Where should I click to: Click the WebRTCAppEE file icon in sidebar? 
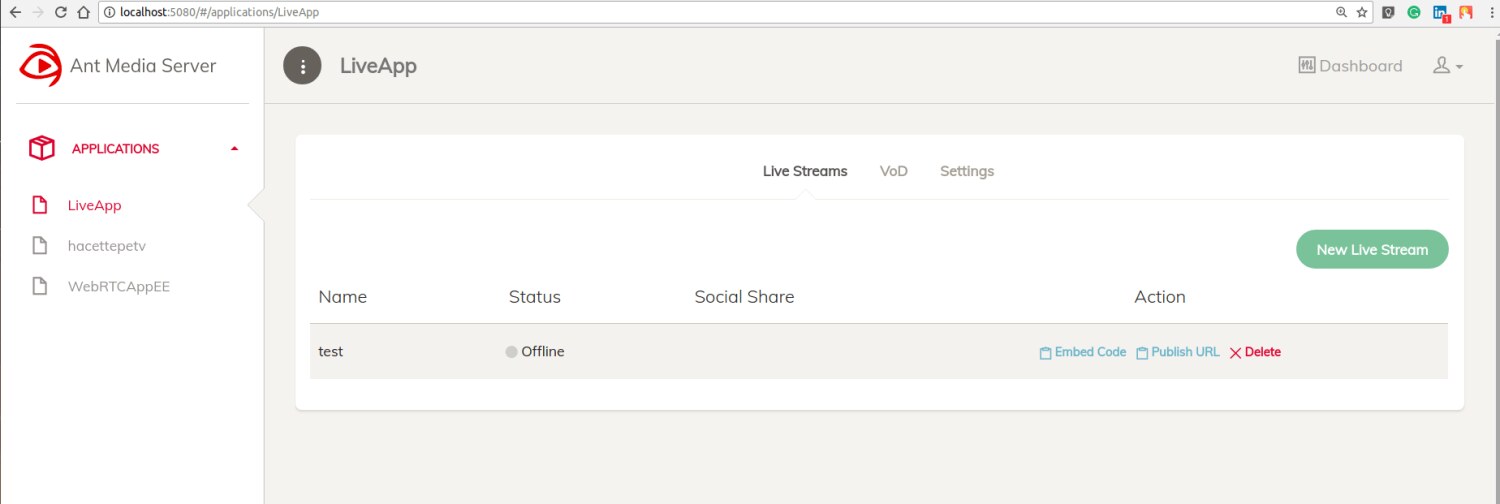click(x=40, y=286)
